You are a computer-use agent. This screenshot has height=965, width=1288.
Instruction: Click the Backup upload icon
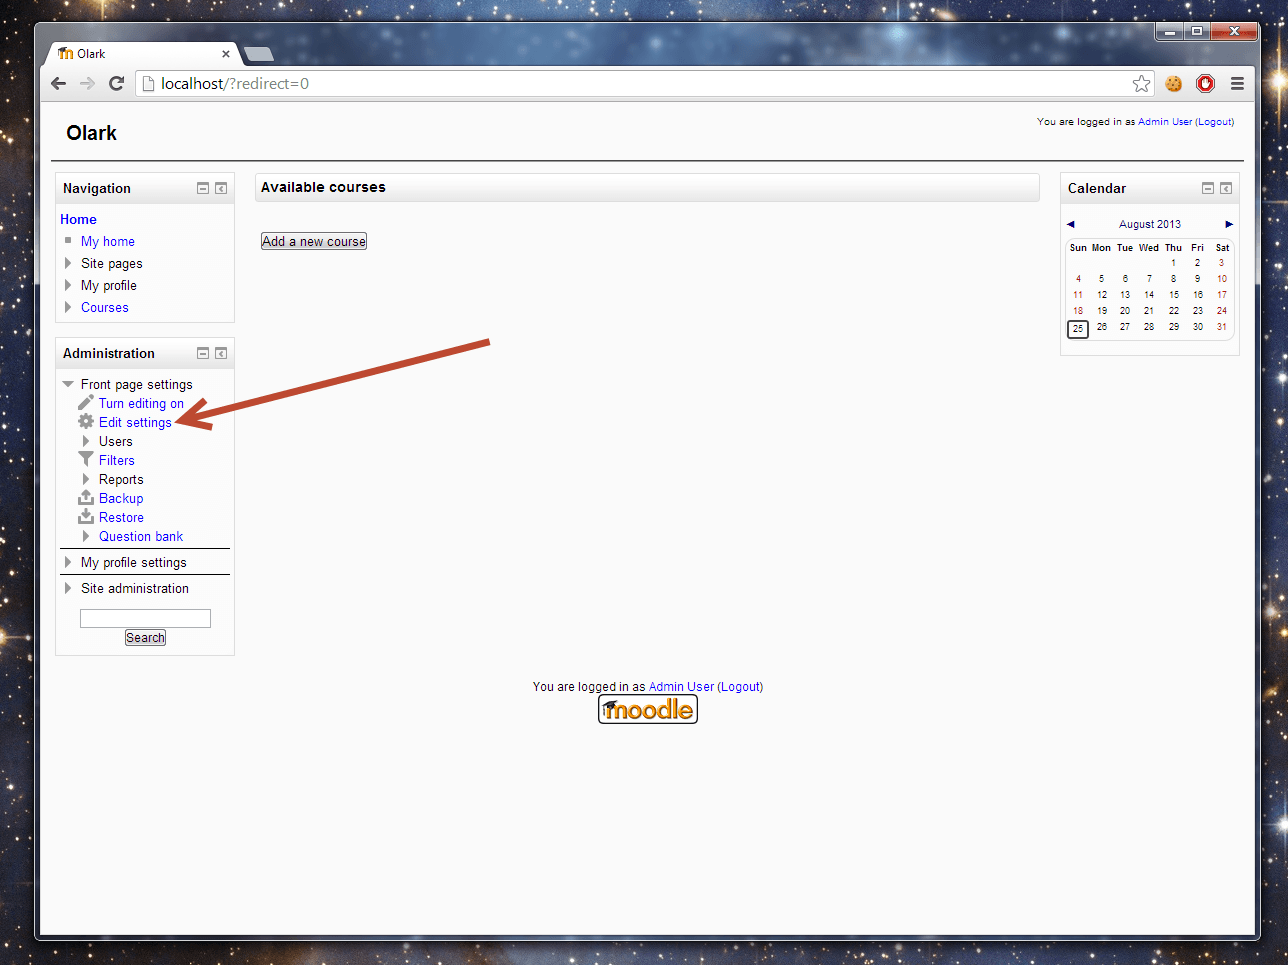click(x=86, y=498)
